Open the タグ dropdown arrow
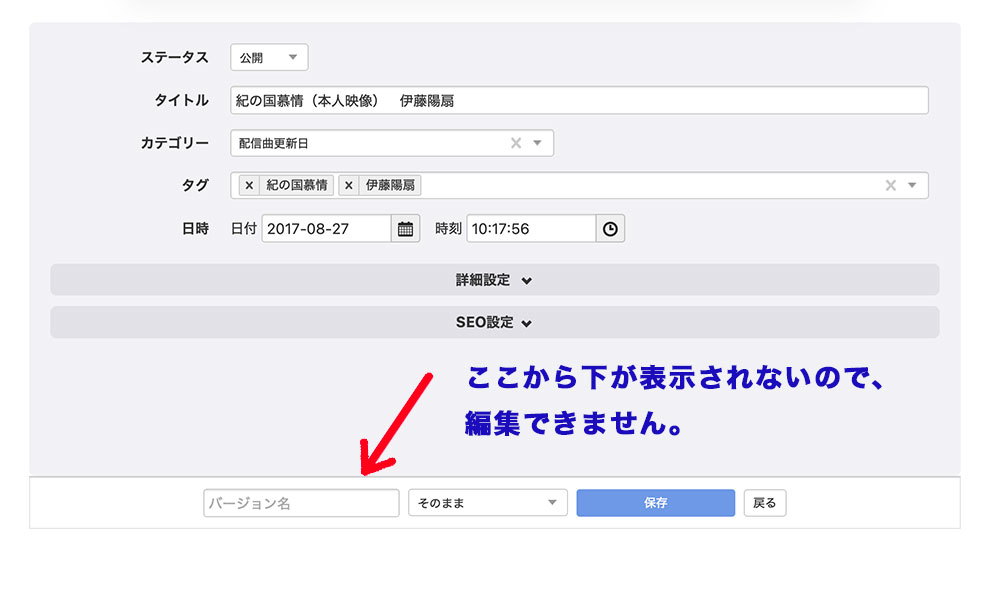 [912, 186]
